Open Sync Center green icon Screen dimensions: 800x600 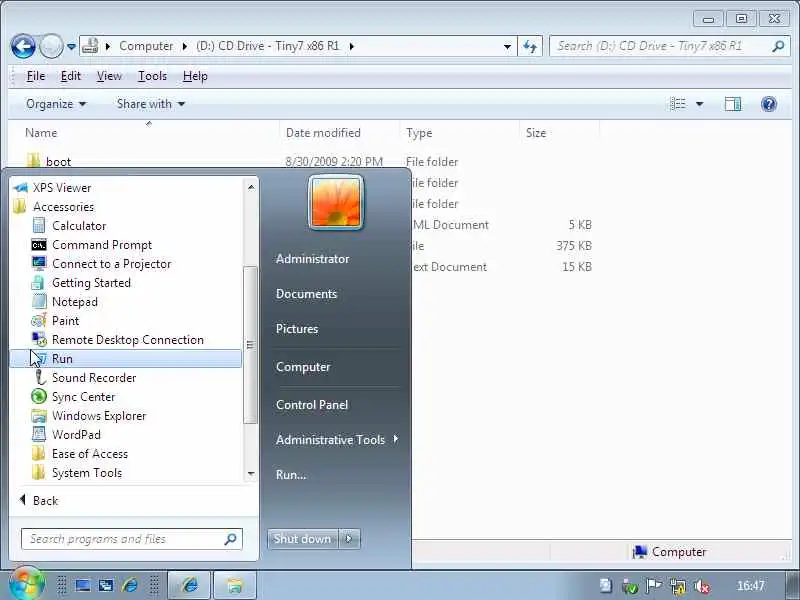39,396
